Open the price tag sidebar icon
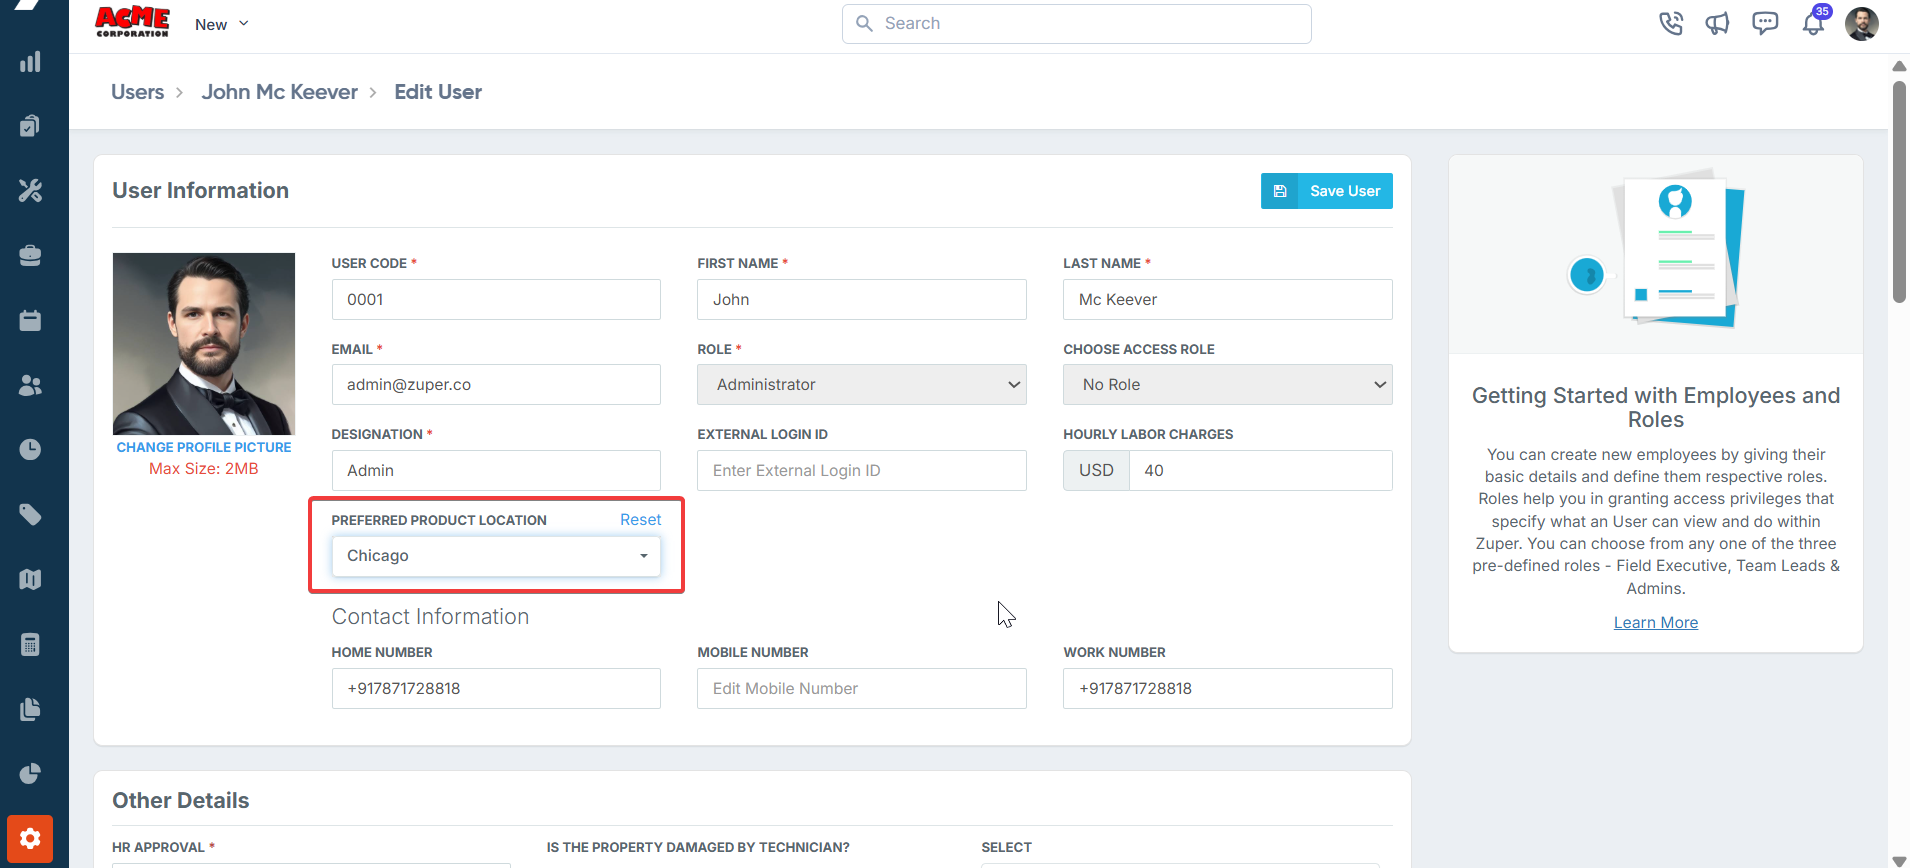 click(x=30, y=514)
